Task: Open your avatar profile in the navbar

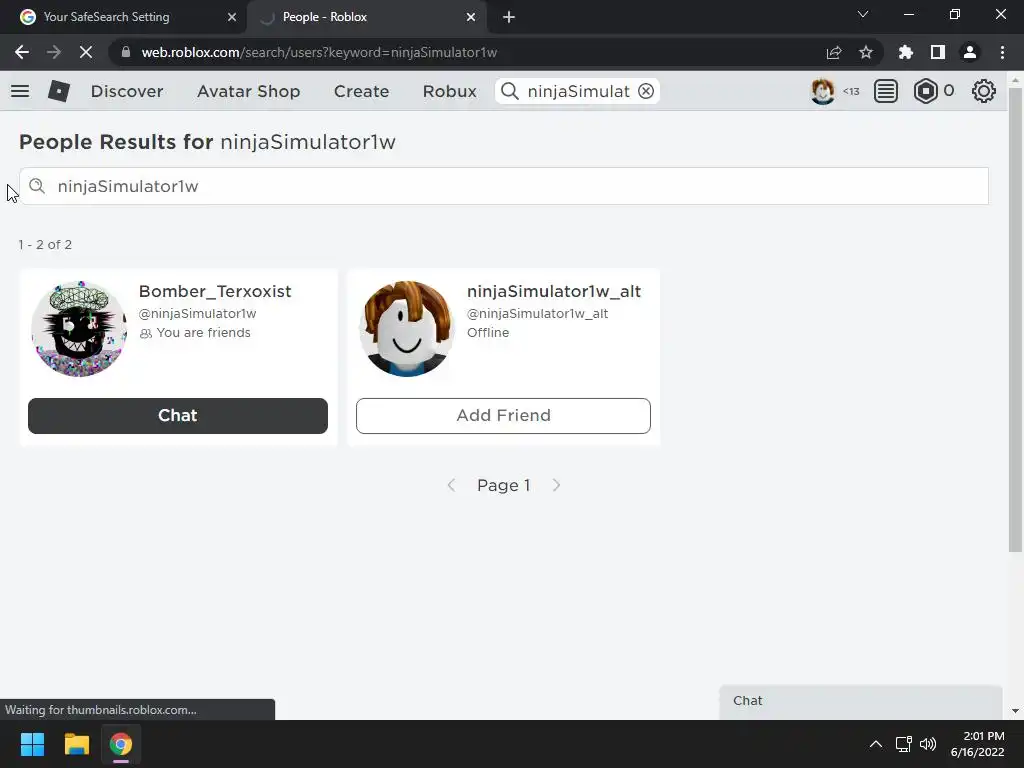Action: coord(822,91)
